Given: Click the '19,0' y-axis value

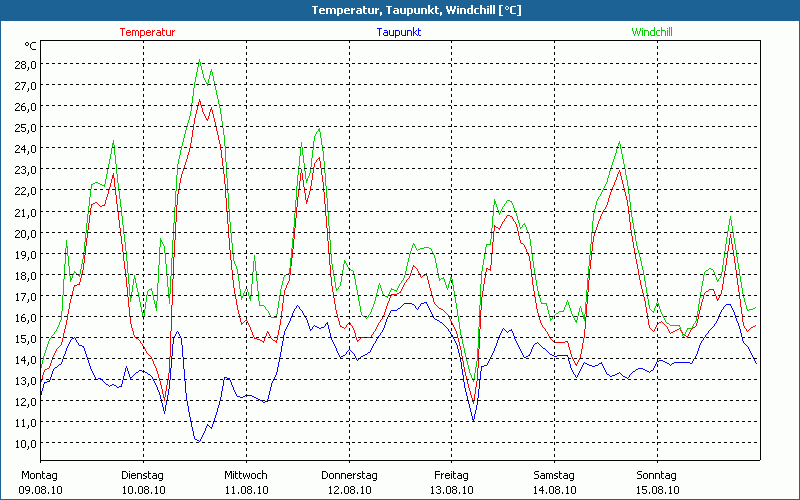Looking at the screenshot, I should tap(26, 255).
